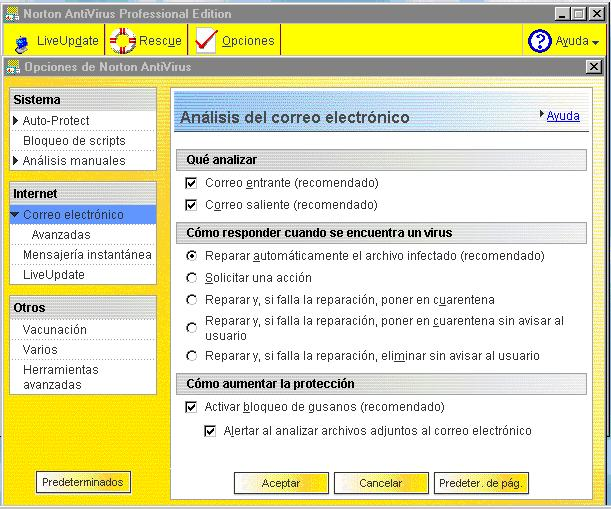
Task: Click the Cómo responder cuando se encuentra heading
Action: coord(381,233)
